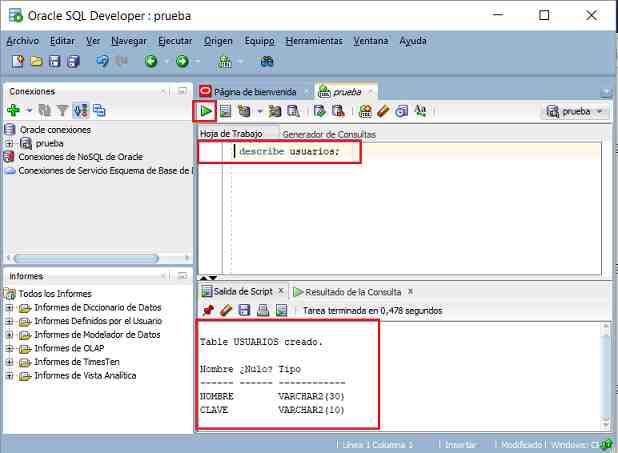This screenshot has height=453, width=618.
Task: Expand Informes de Diccionario de Datos
Action: coord(9,308)
